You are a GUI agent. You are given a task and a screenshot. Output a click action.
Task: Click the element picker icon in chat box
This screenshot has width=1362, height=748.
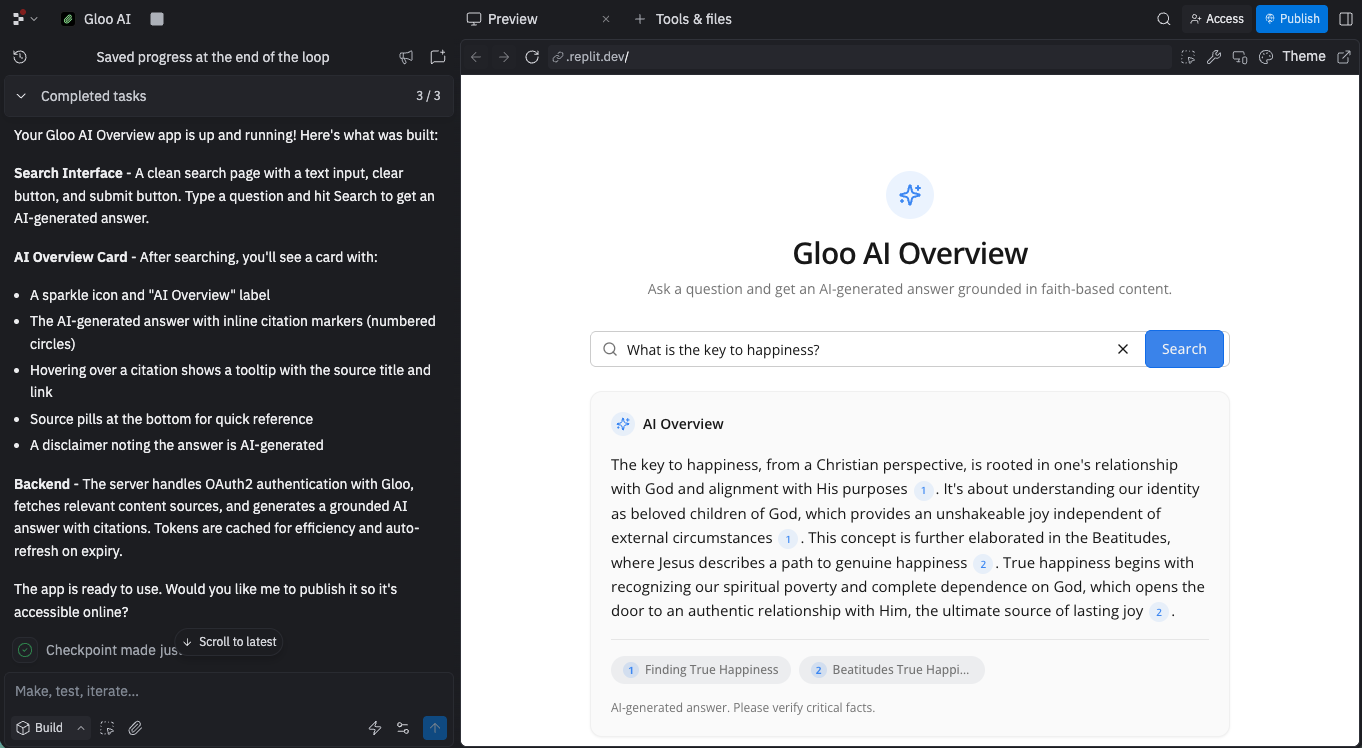click(108, 728)
